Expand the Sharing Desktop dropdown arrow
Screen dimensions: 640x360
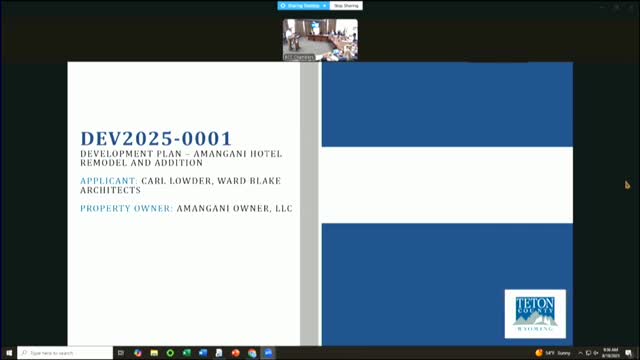[x=324, y=6]
